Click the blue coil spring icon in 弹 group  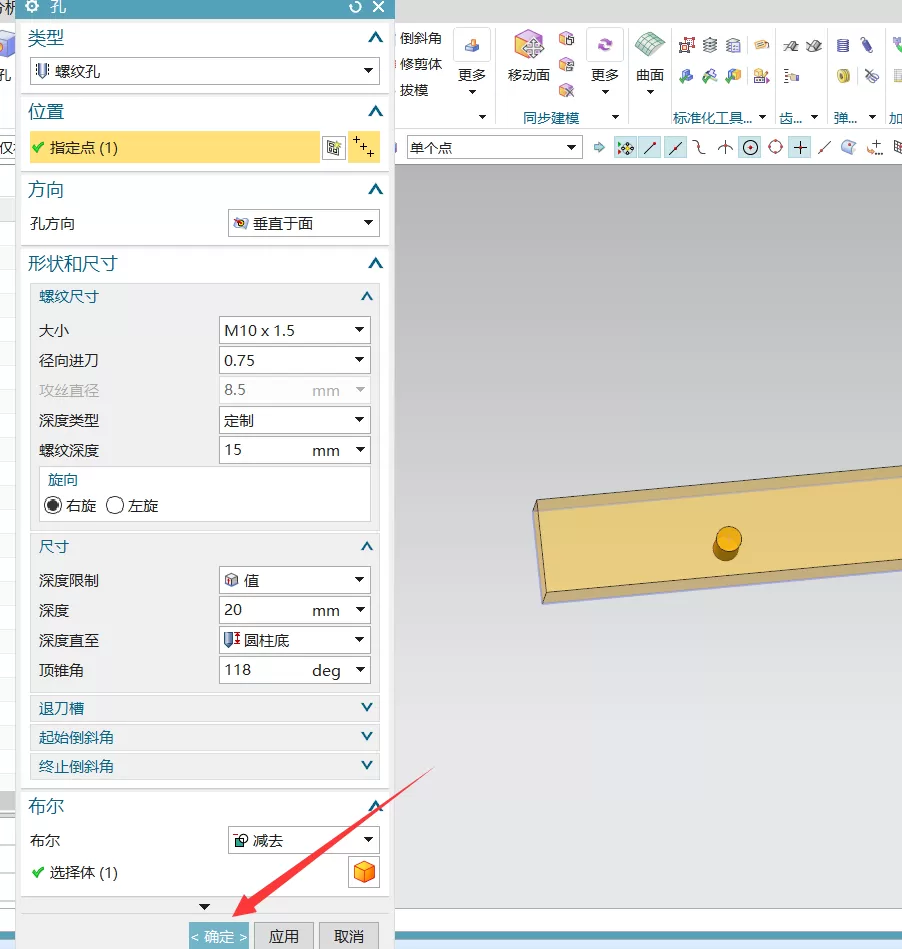(x=843, y=45)
